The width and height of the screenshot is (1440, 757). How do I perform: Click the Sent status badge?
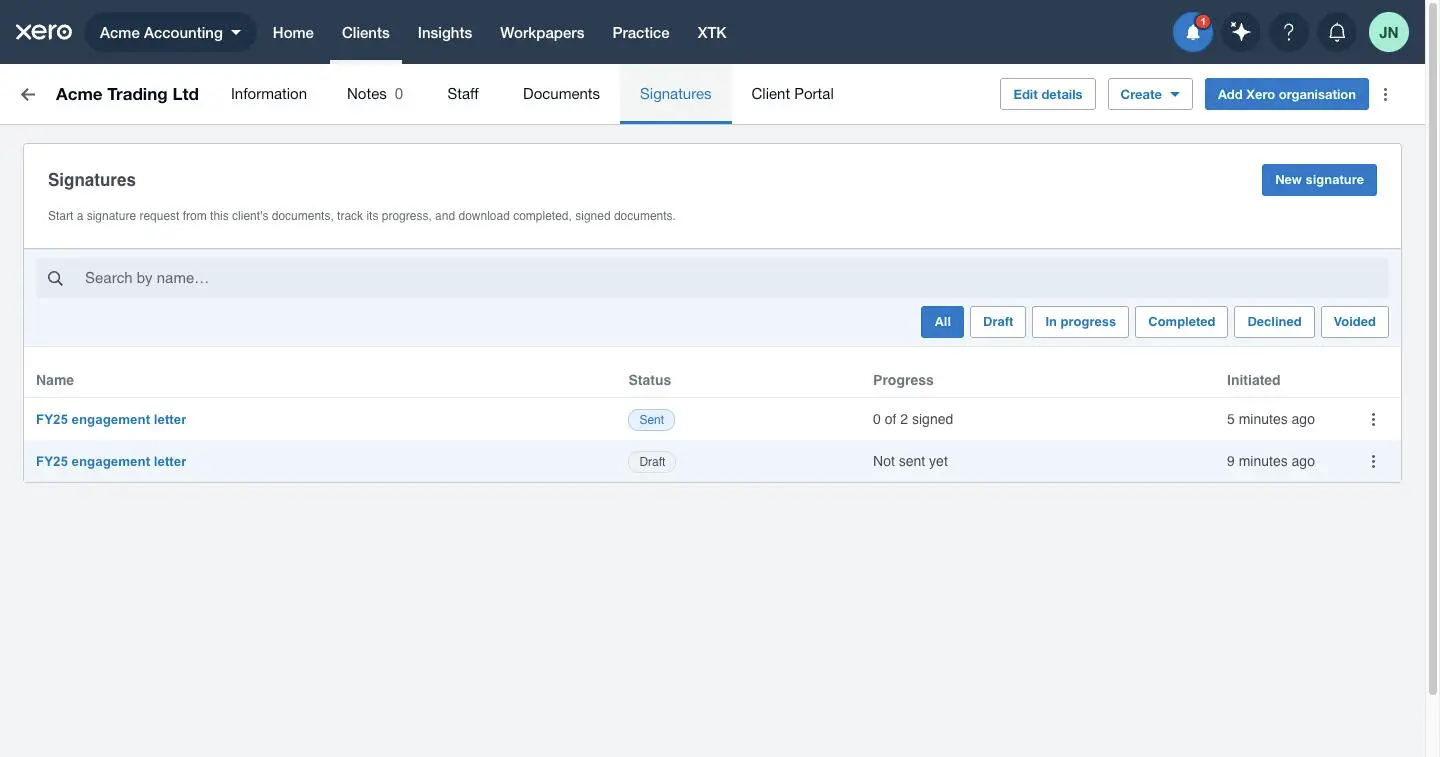(x=652, y=420)
